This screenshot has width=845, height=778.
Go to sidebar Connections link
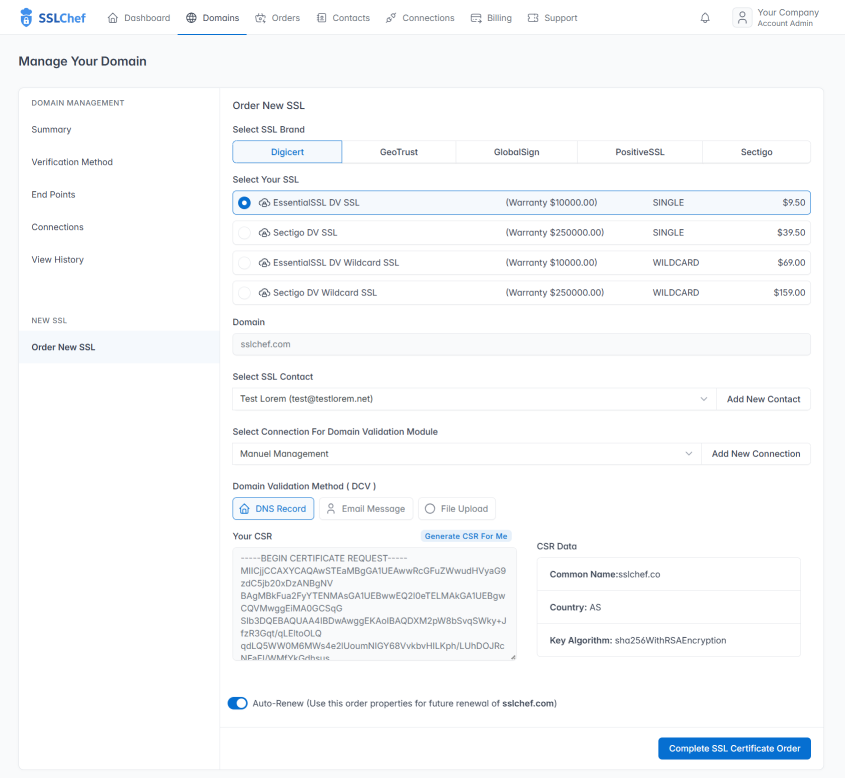click(57, 227)
